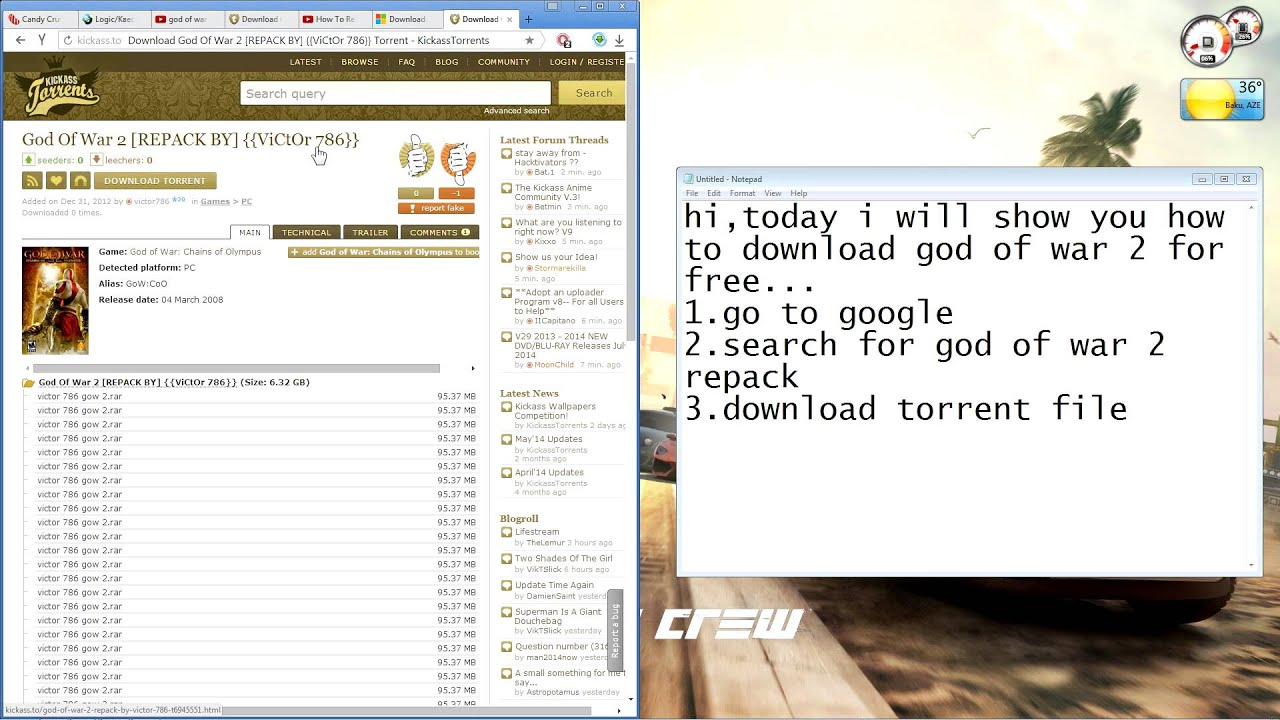The width and height of the screenshot is (1280, 720).
Task: Click the DOWNLOAD TORRENT button
Action: pos(155,181)
